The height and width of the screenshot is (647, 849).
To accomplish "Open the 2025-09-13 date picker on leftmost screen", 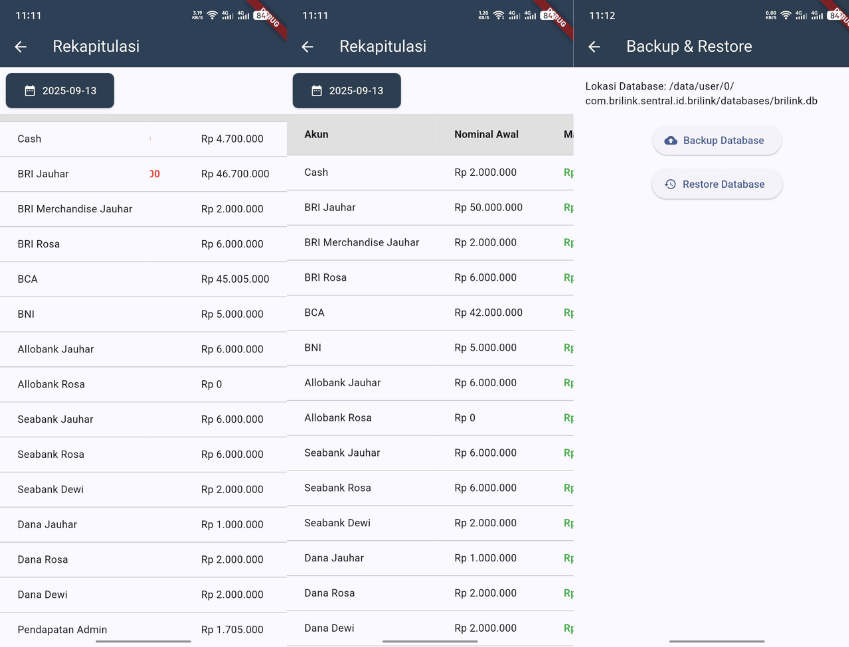I will click(x=60, y=91).
